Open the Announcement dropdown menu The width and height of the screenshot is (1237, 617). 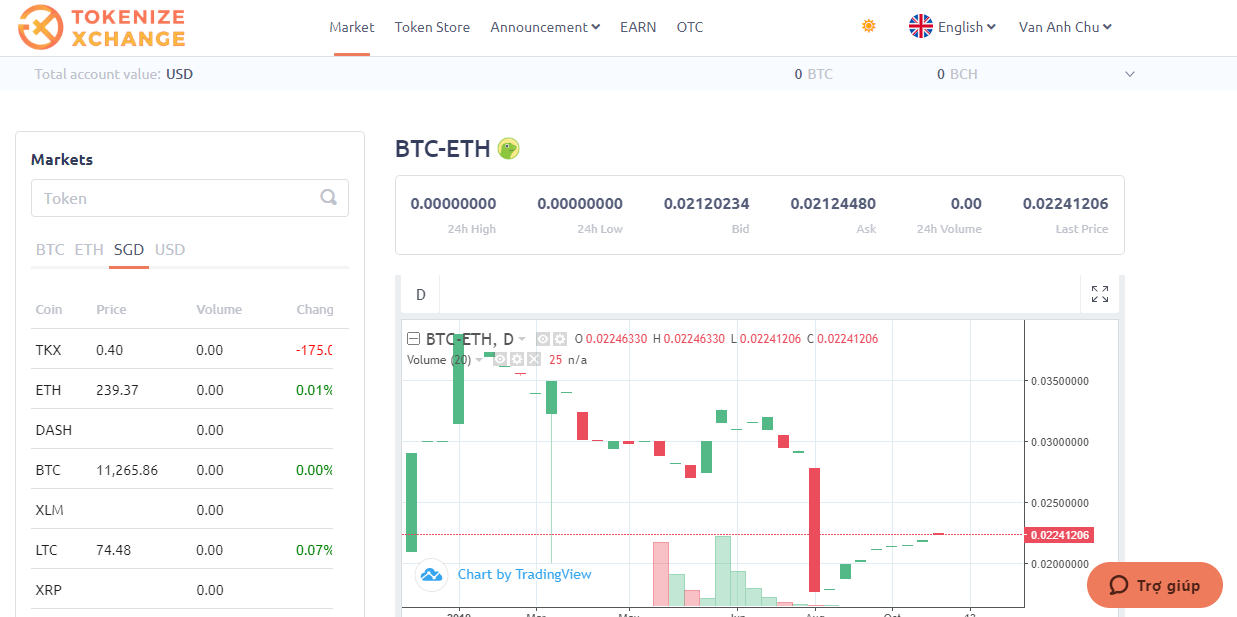(545, 27)
